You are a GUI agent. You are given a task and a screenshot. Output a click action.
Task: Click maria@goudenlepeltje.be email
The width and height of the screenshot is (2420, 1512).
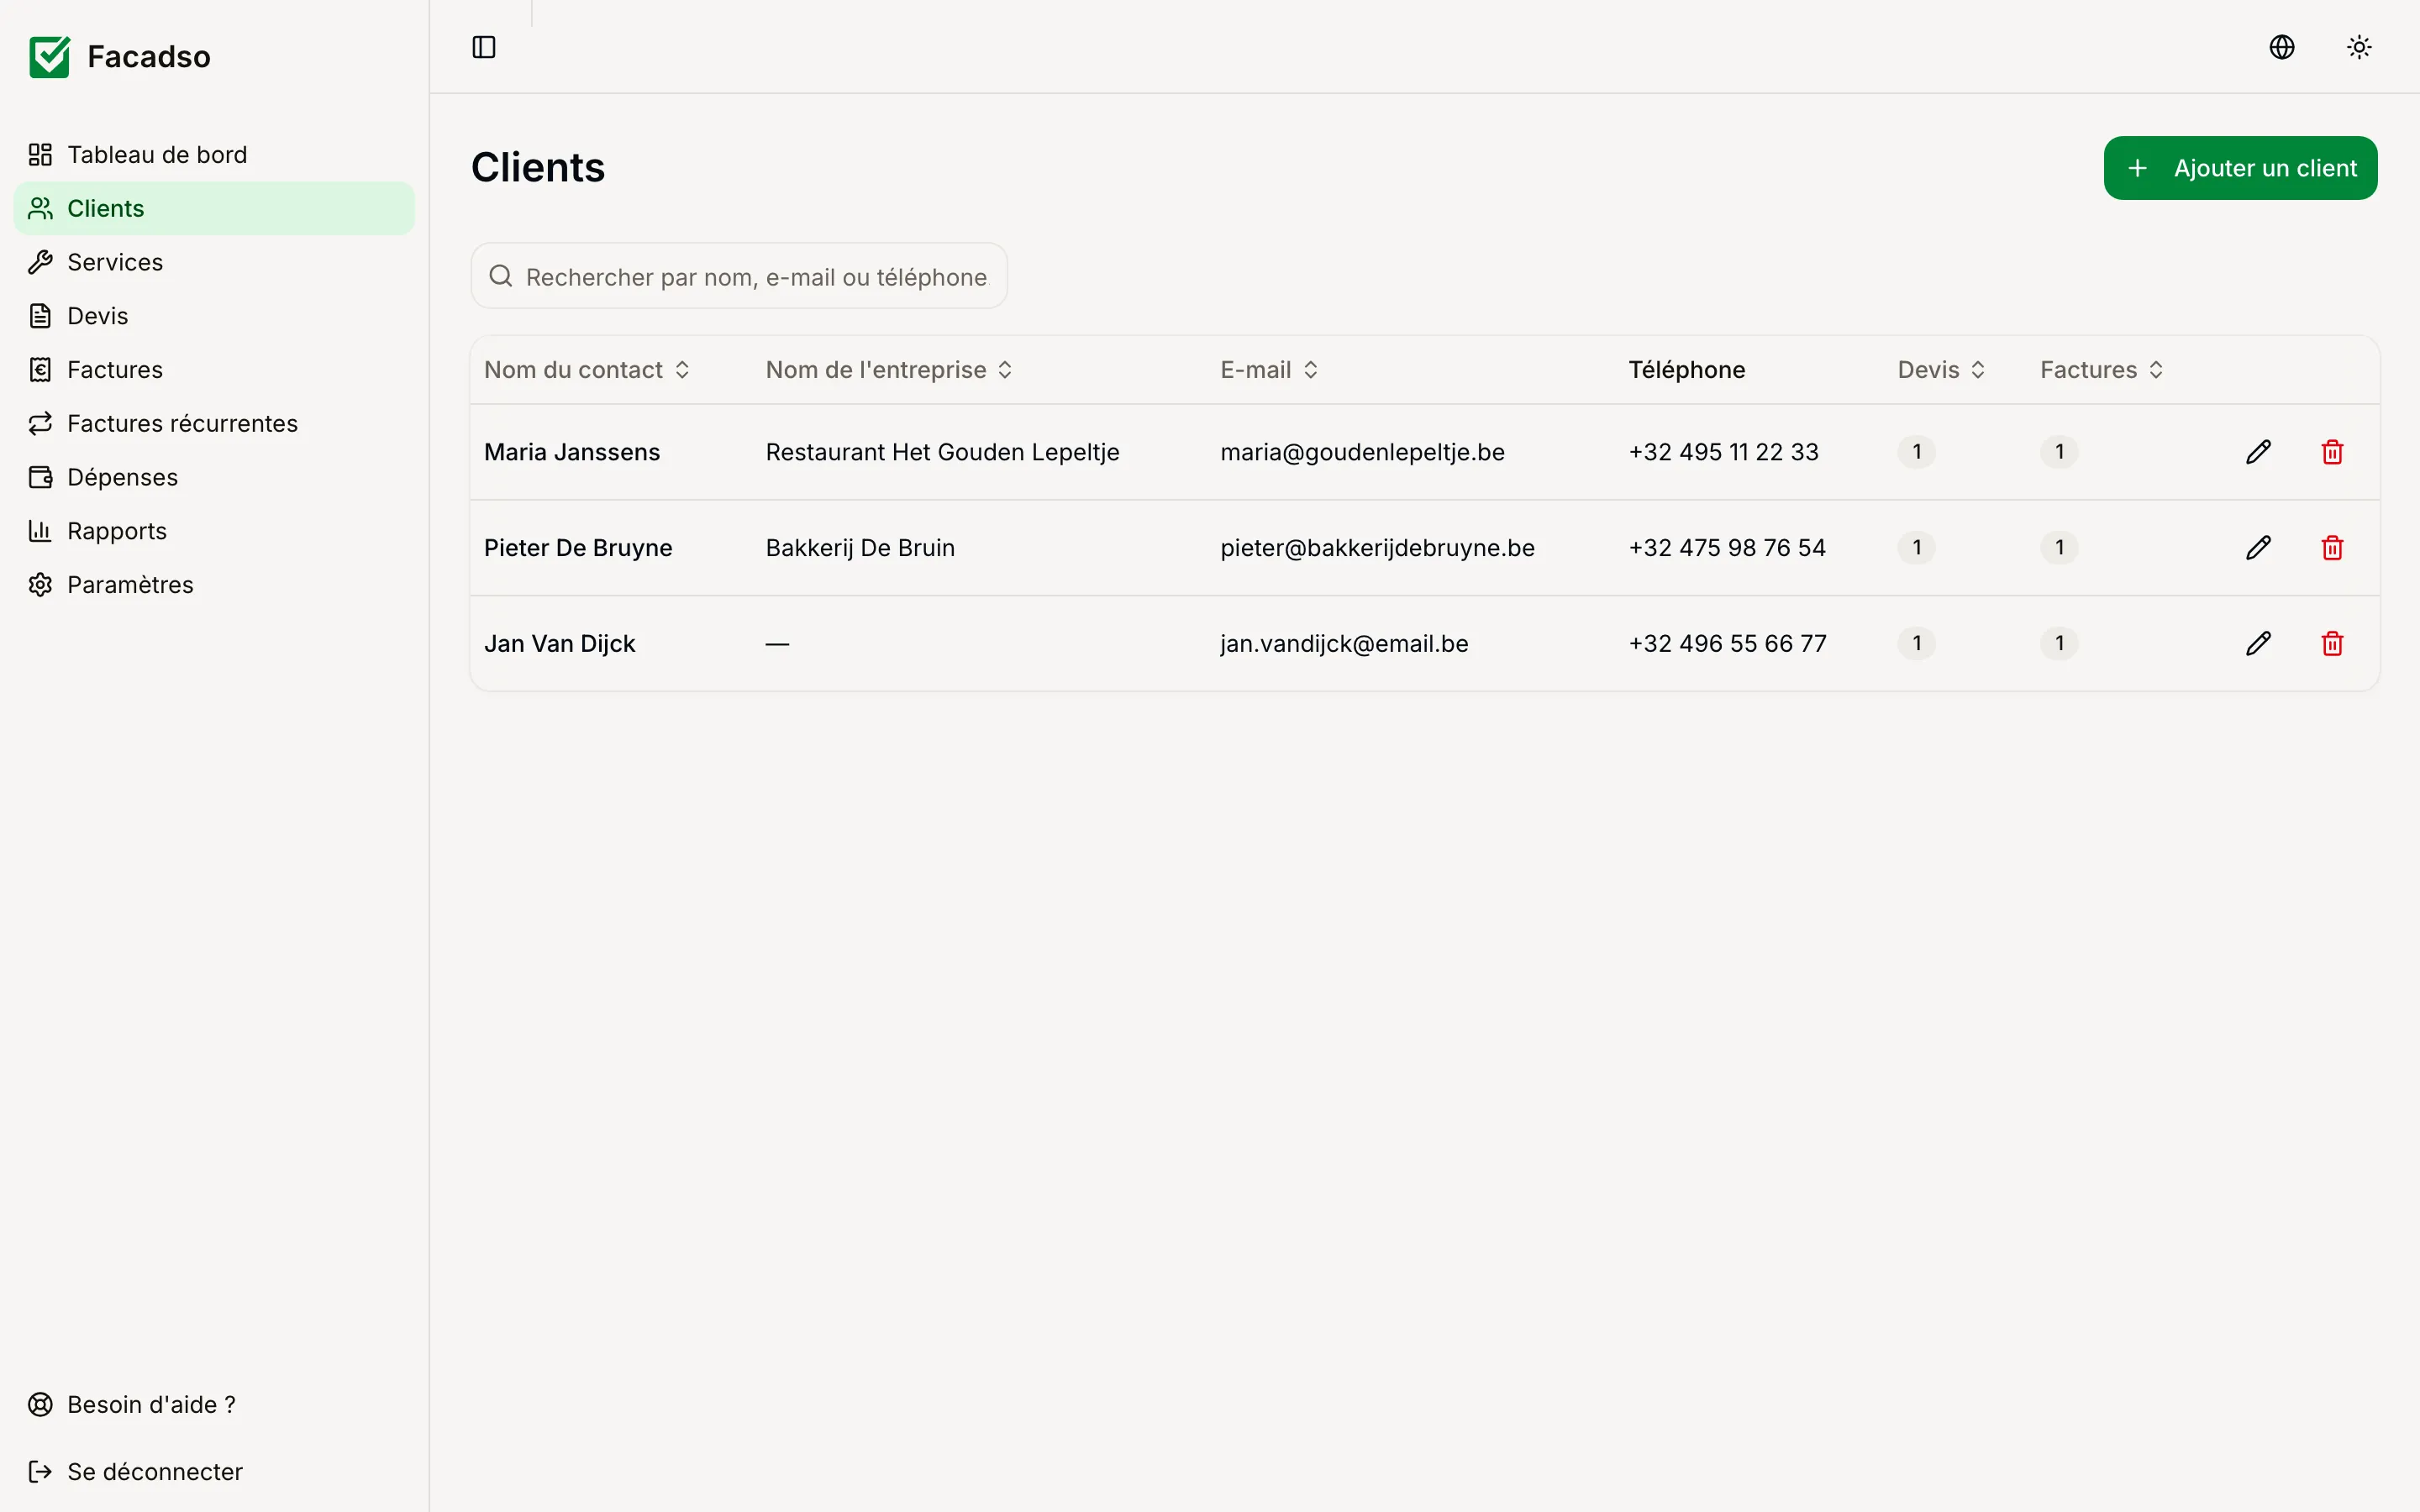tap(1362, 452)
